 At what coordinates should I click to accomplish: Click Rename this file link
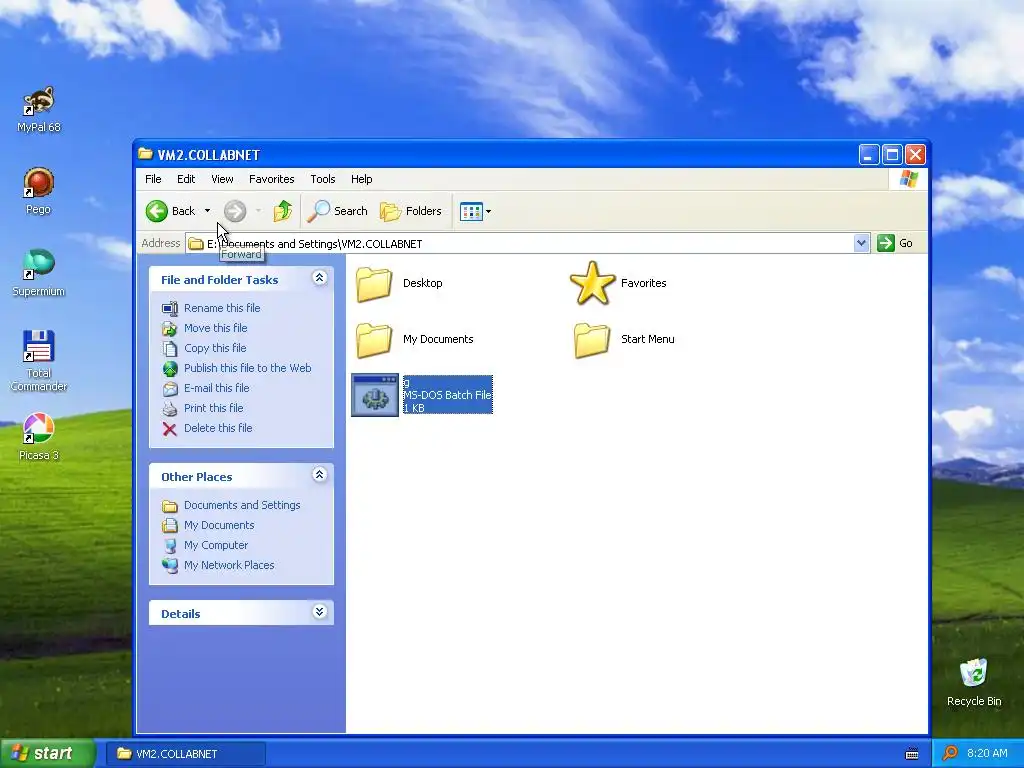tap(222, 308)
